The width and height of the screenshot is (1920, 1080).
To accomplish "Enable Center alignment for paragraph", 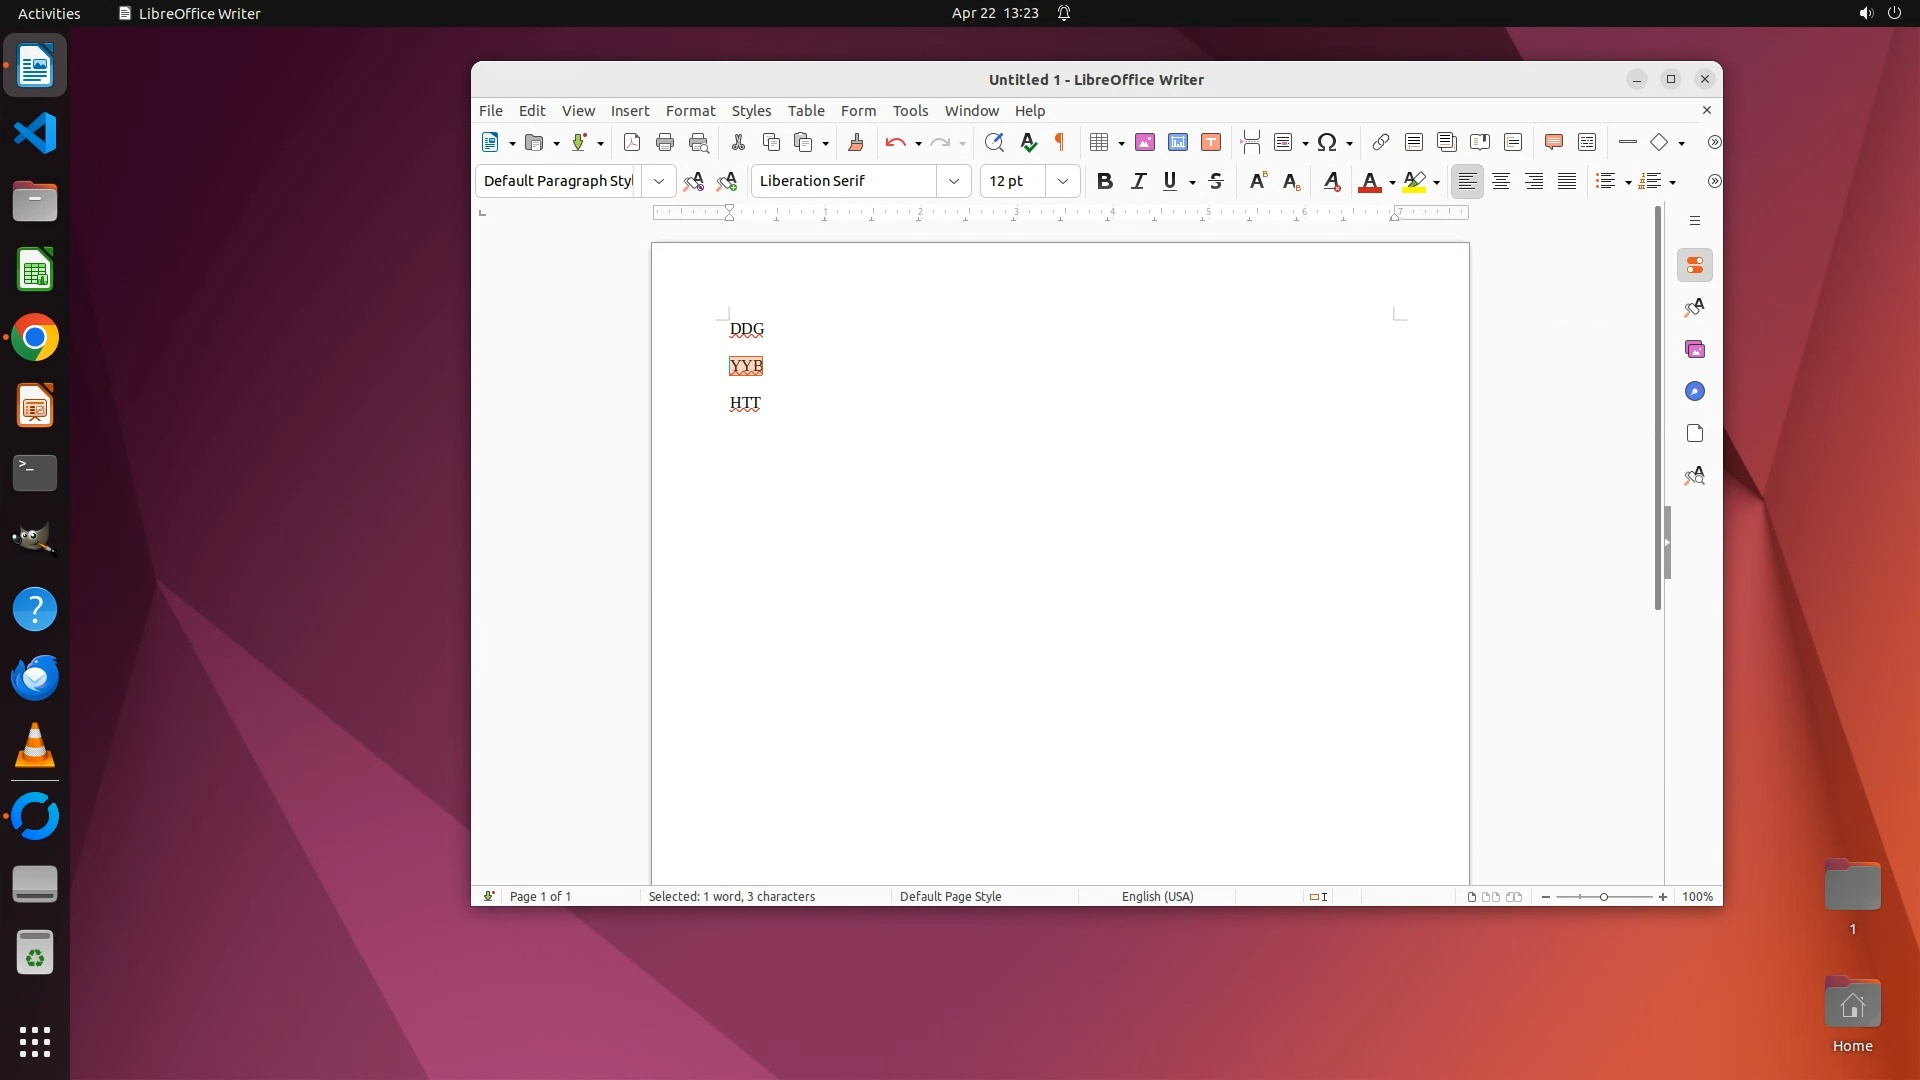I will [x=1500, y=181].
